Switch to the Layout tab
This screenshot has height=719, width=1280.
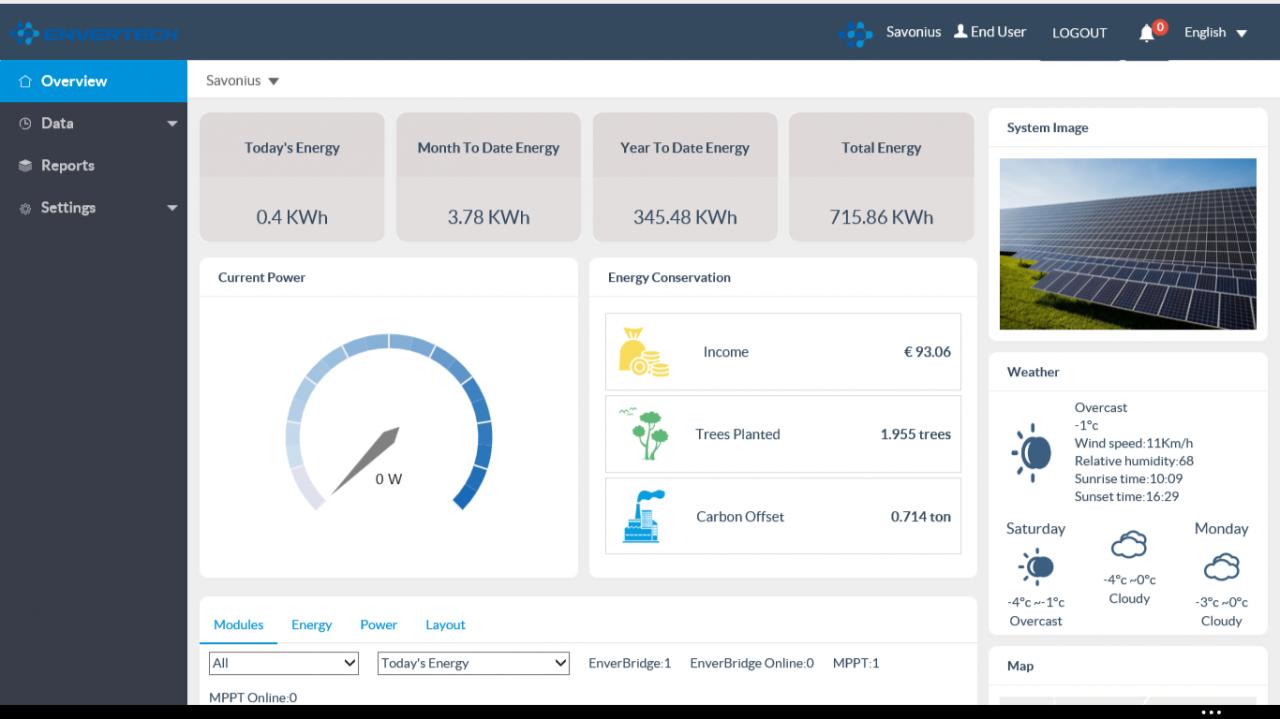click(445, 625)
